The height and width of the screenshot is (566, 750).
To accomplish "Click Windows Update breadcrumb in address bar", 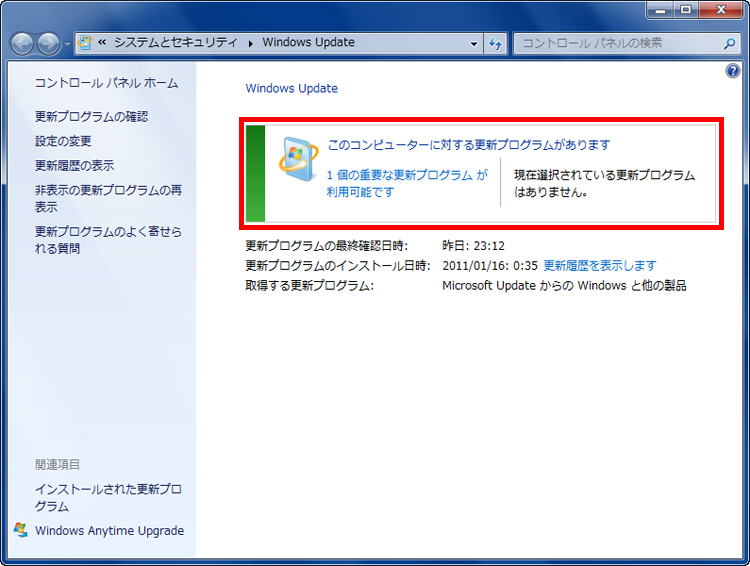I will [309, 43].
